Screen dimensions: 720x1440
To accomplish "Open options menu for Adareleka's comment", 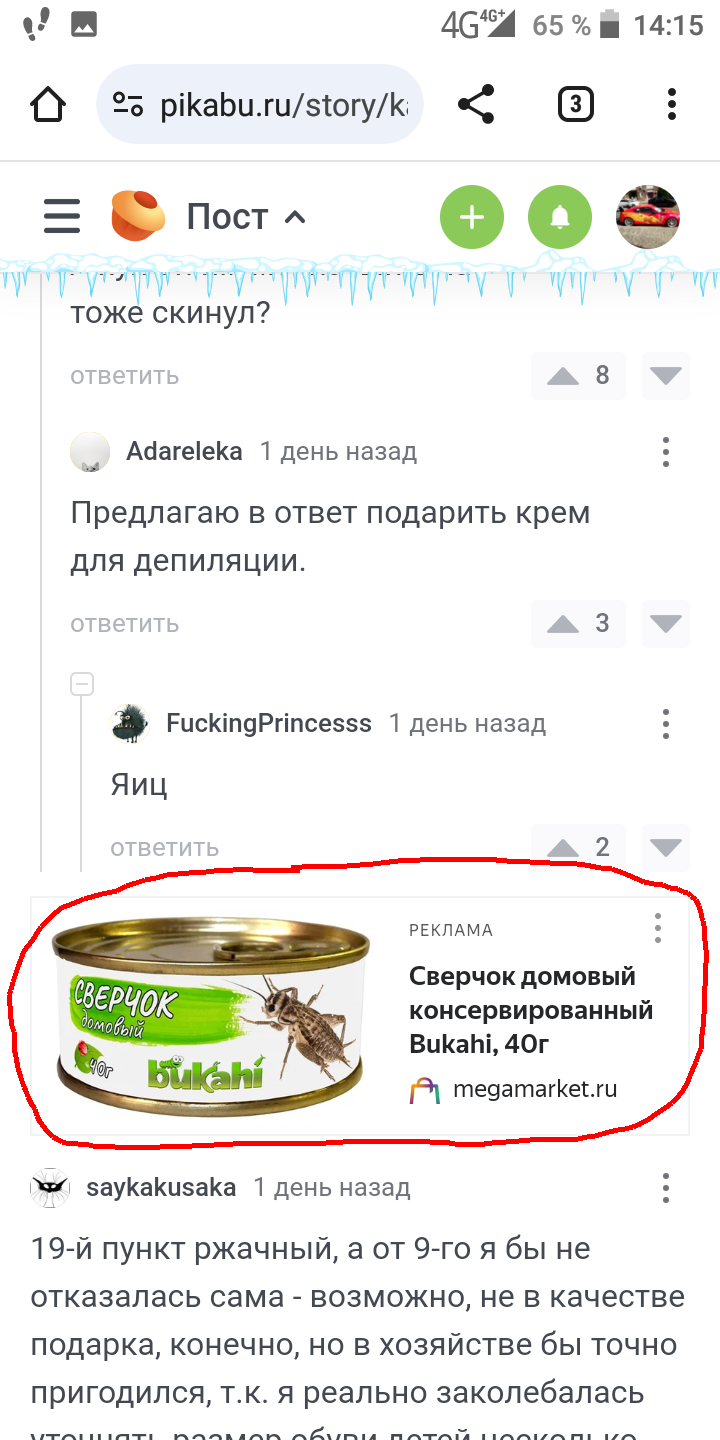I will point(666,452).
